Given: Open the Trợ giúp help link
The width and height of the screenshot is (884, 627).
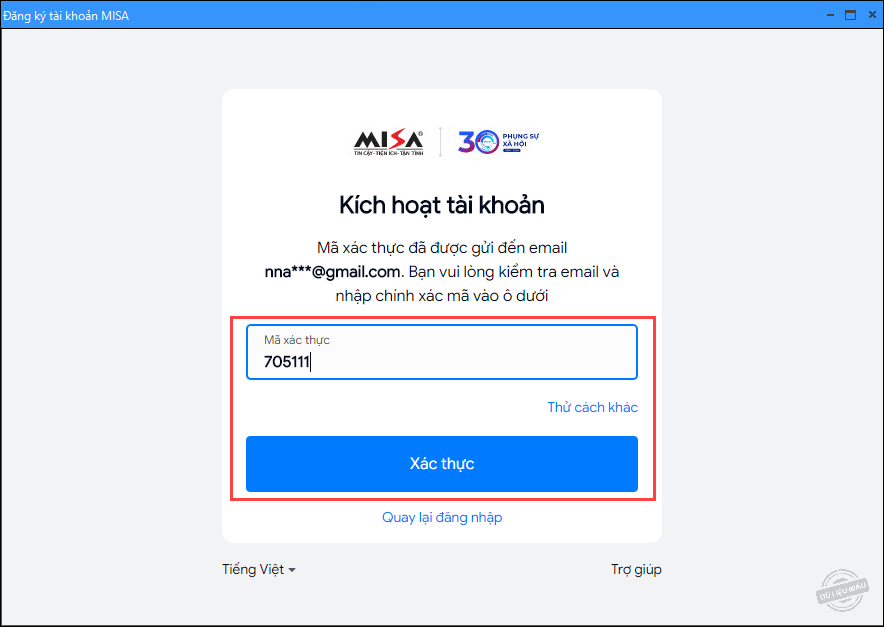Looking at the screenshot, I should tap(636, 569).
